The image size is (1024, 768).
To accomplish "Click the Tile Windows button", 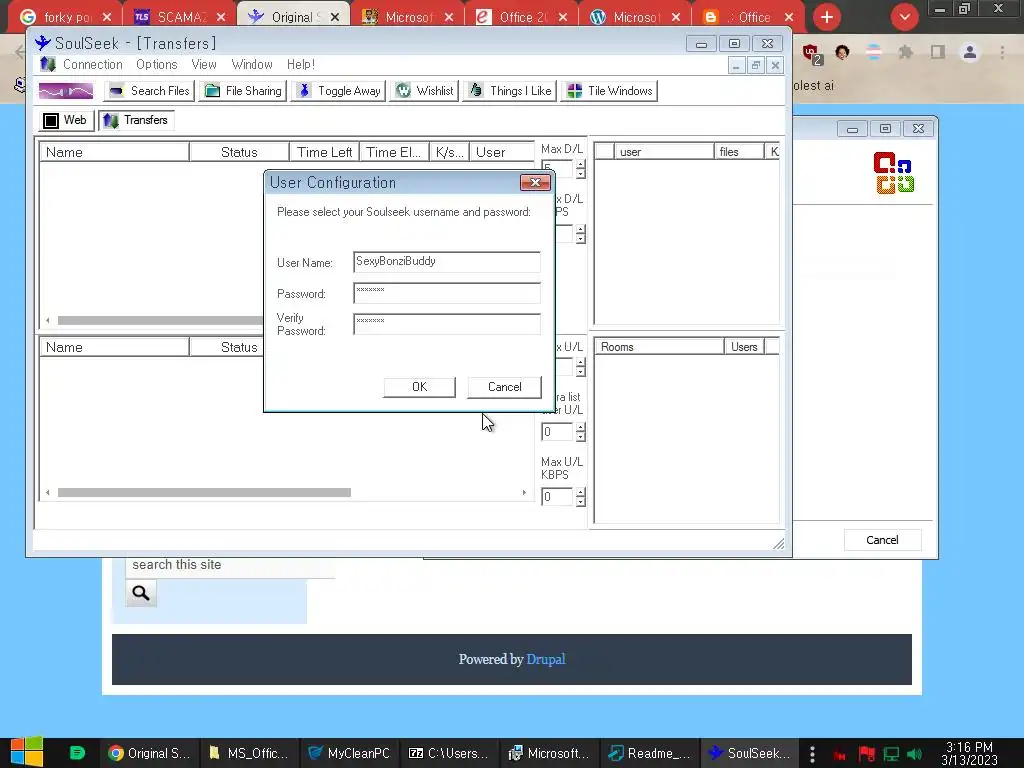I will point(609,91).
